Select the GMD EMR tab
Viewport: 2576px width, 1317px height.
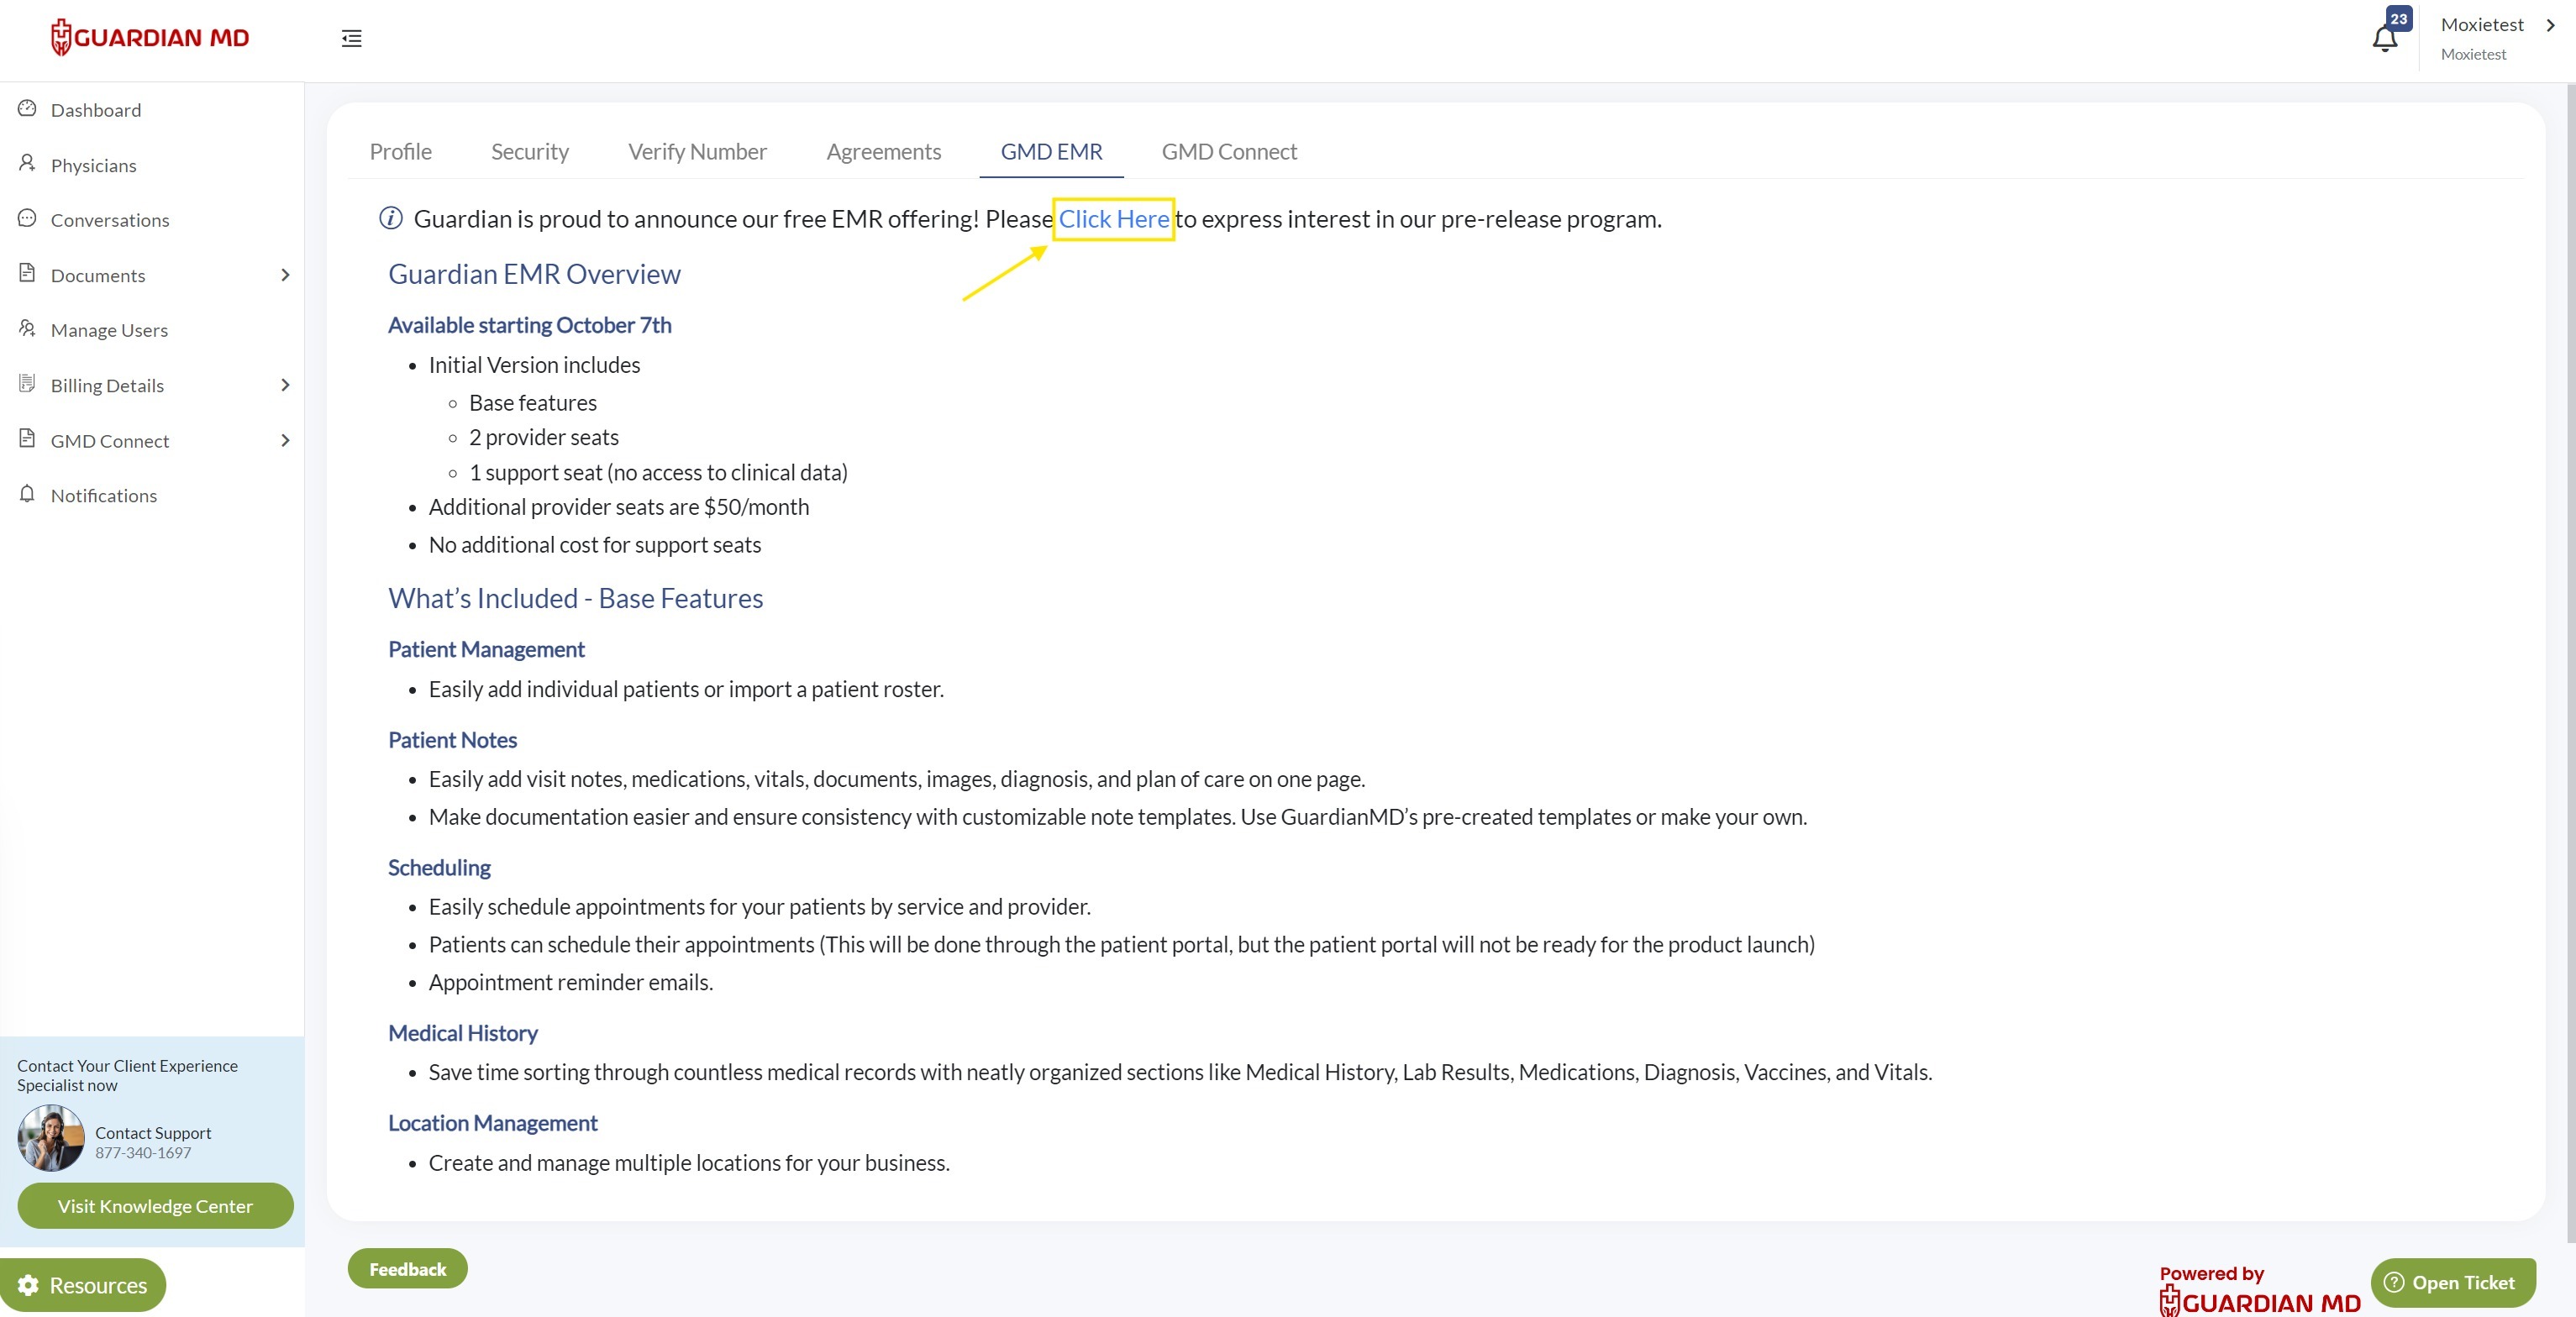point(1051,151)
